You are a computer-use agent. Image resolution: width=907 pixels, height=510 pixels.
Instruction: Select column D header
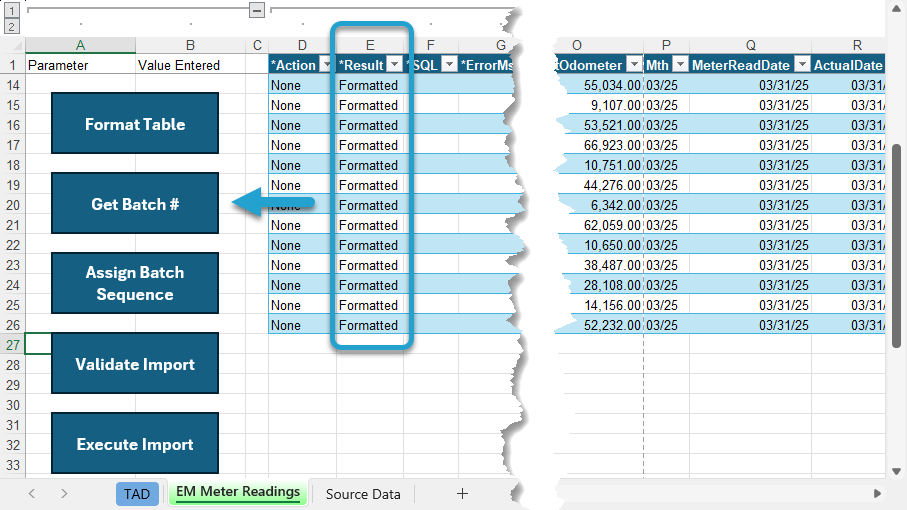click(302, 45)
